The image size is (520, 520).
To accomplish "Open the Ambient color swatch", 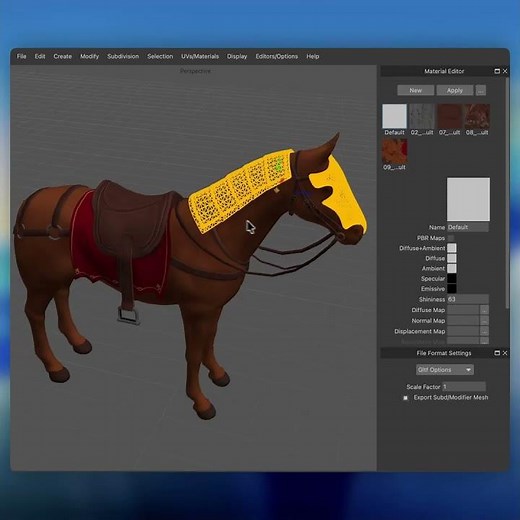I will tap(452, 268).
